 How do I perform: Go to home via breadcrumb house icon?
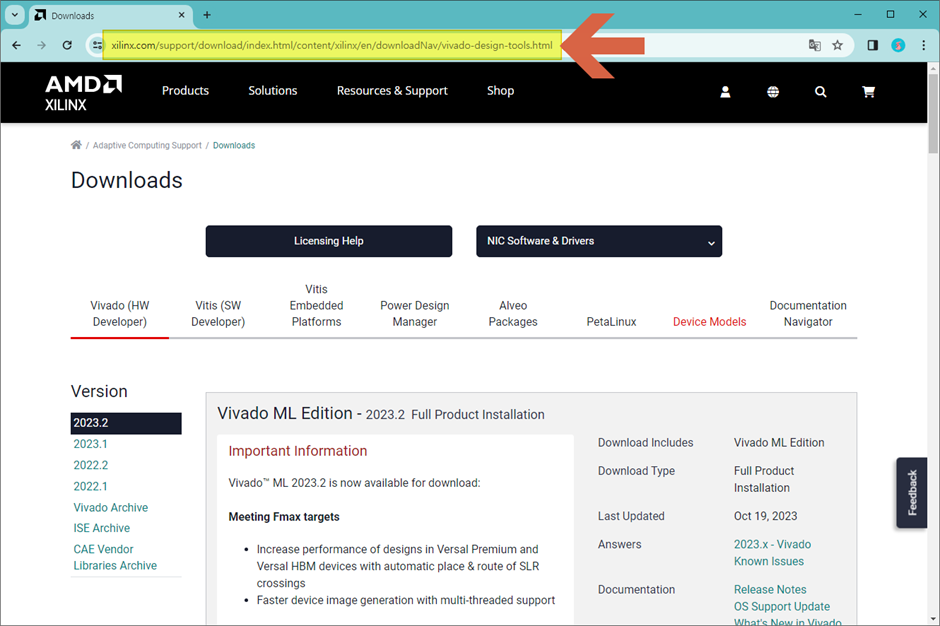tap(76, 145)
